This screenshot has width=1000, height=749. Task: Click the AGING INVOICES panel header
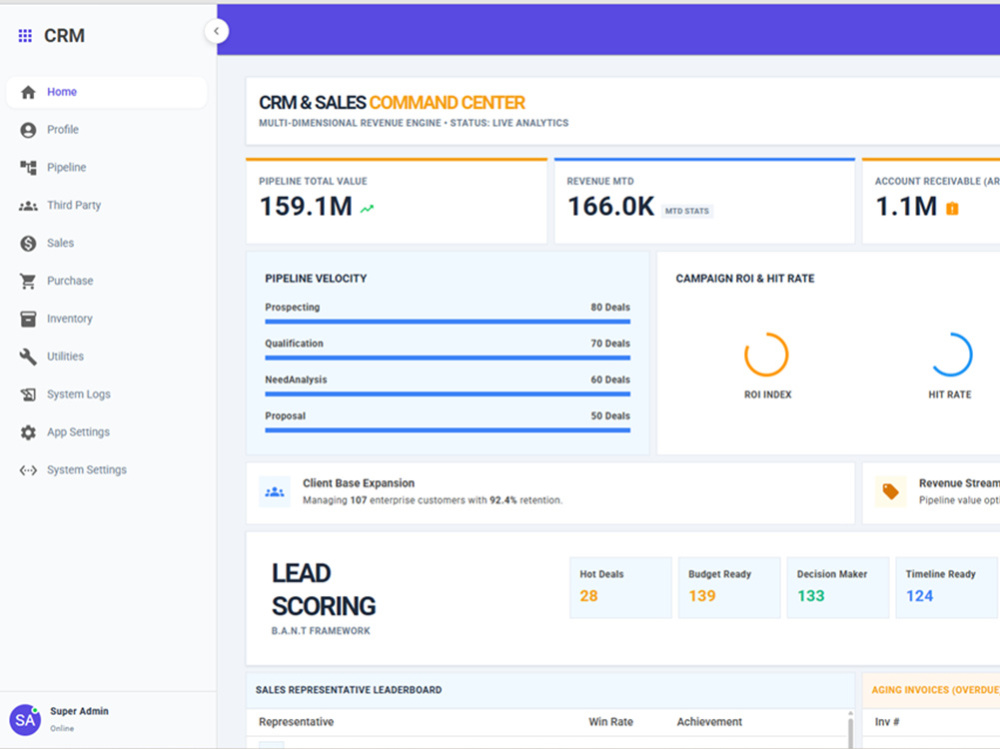click(x=930, y=690)
